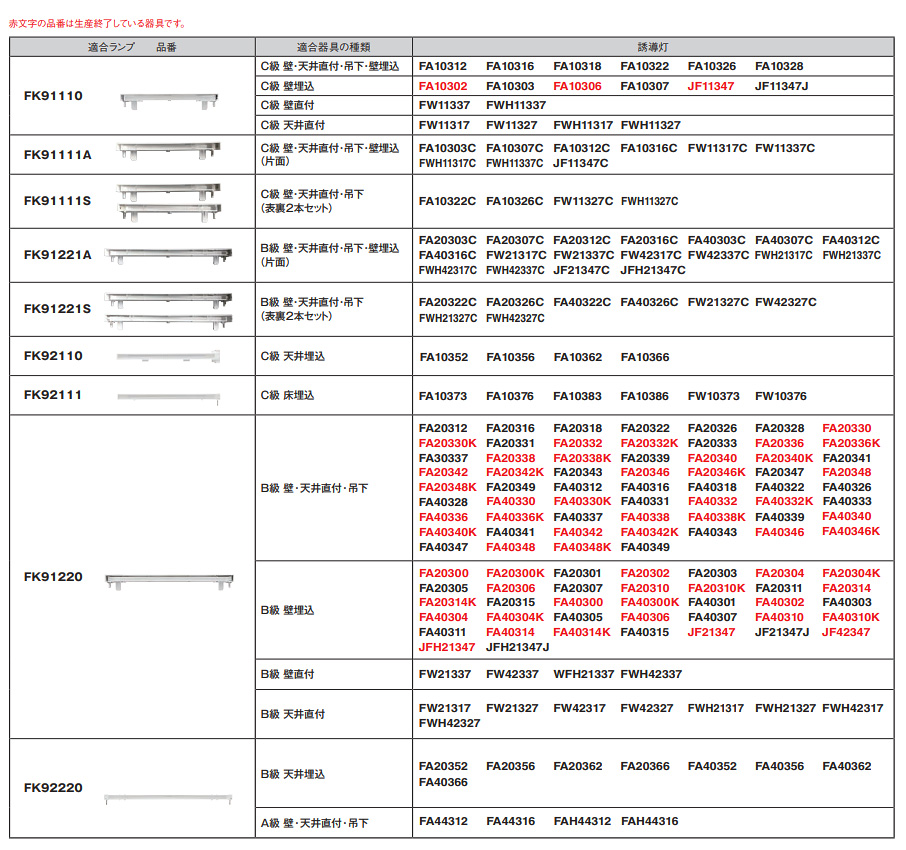Click the 誘導灯 column header
The image size is (906, 850).
point(652,47)
